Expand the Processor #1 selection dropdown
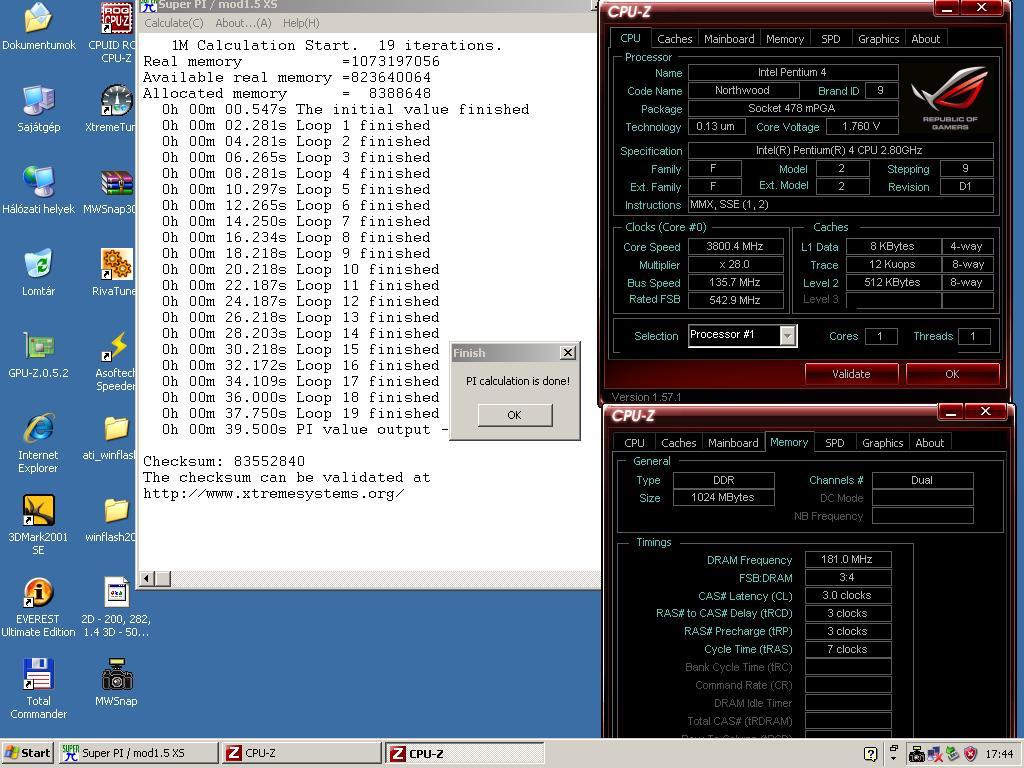 (788, 335)
